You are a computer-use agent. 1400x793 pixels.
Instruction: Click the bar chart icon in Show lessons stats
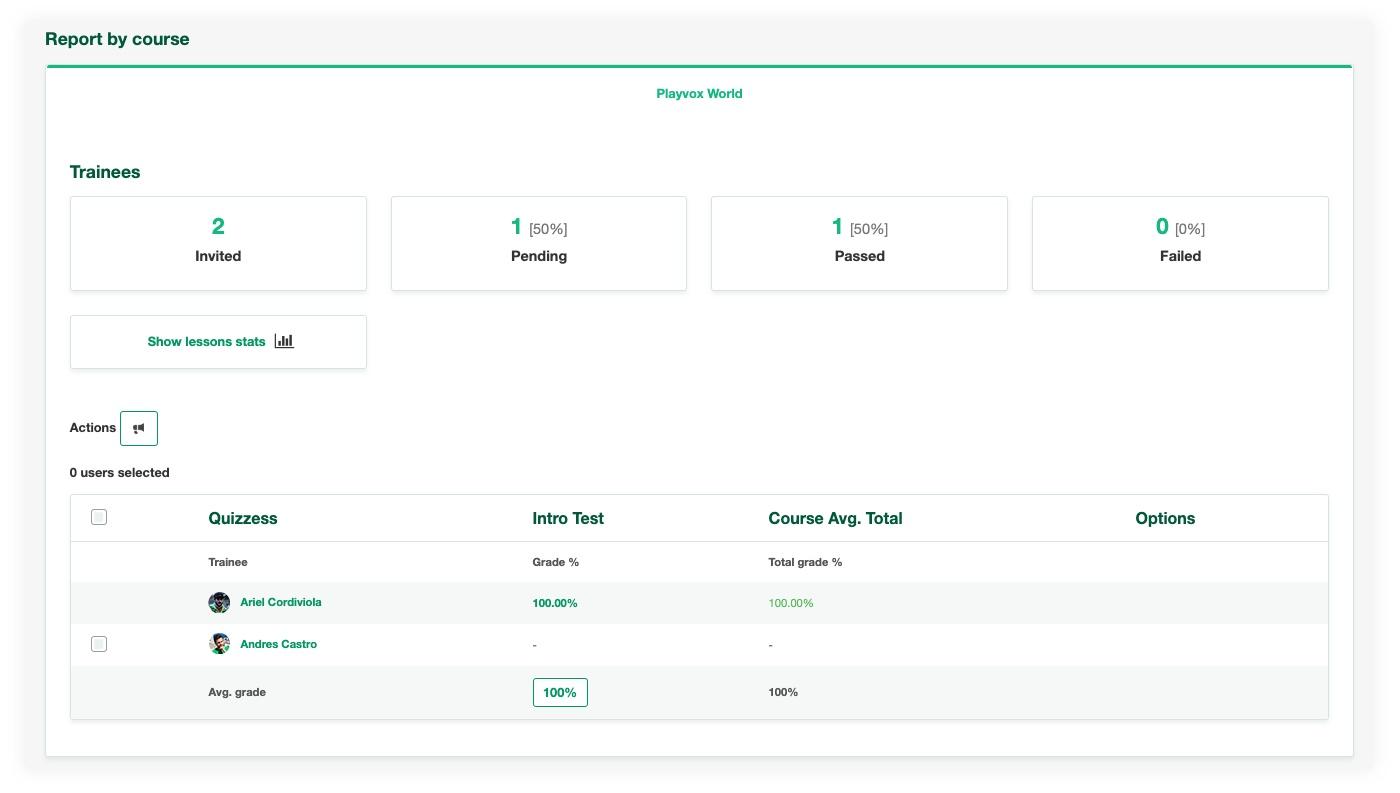coord(284,341)
